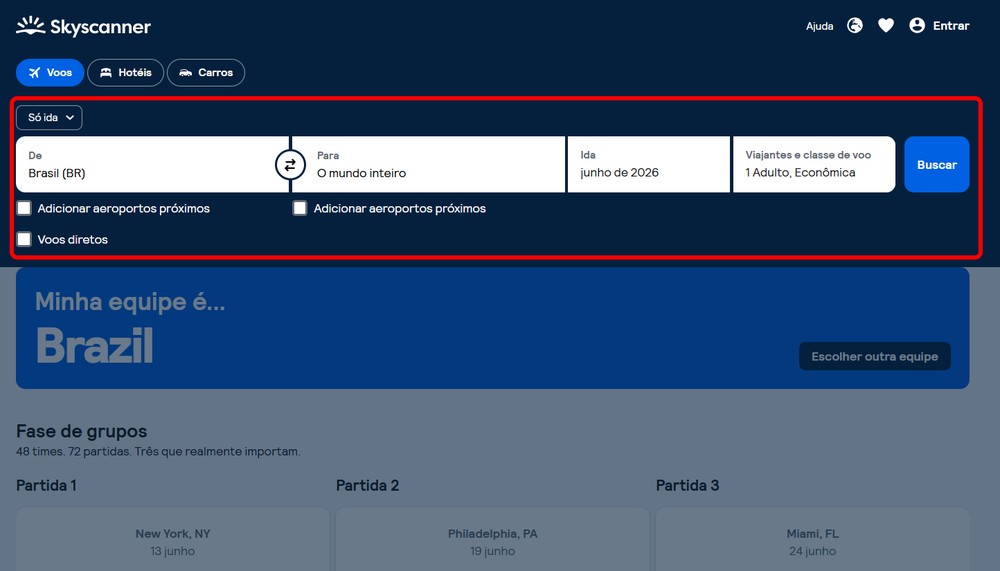The width and height of the screenshot is (1000, 571).
Task: Swap origin and destination with arrows icon
Action: click(x=290, y=165)
